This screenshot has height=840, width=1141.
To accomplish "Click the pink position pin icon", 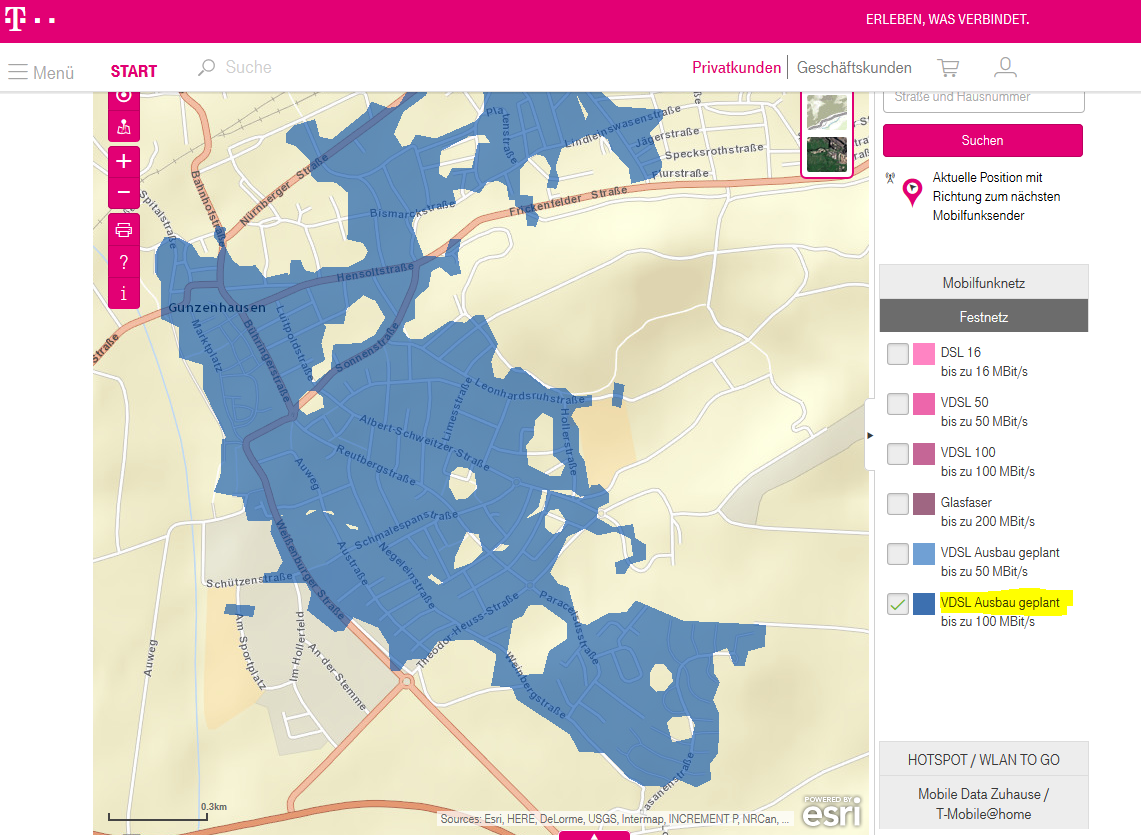I will point(912,192).
